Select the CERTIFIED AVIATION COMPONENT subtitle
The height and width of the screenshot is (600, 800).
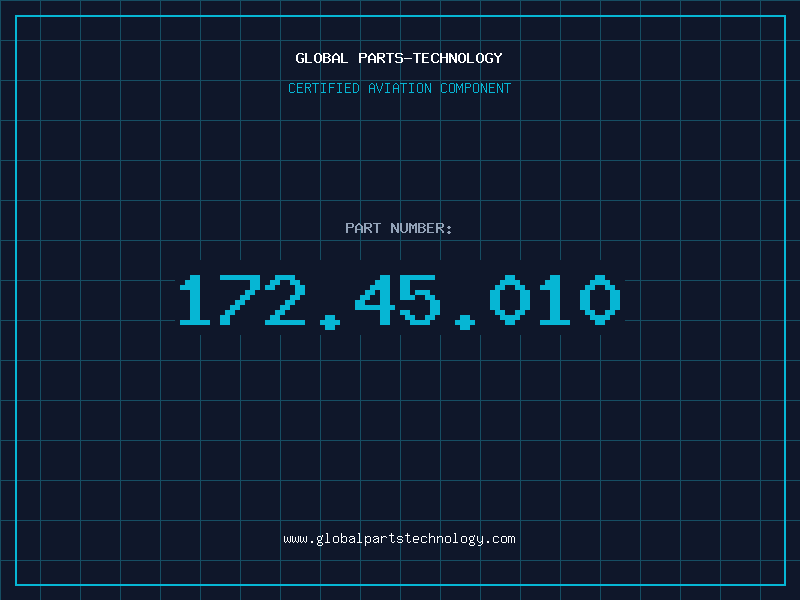click(x=399, y=88)
